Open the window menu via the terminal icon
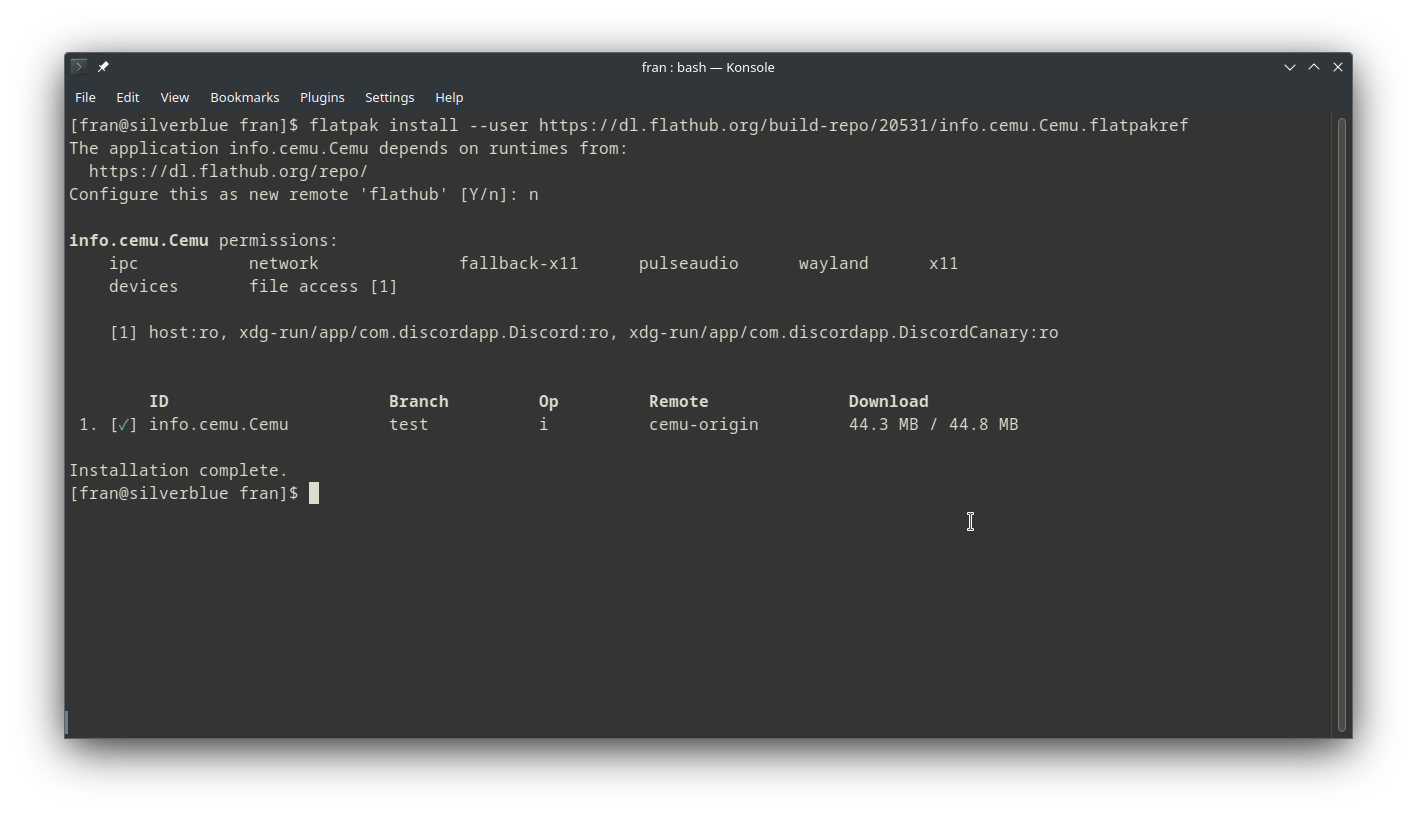1417x815 pixels. pos(78,66)
